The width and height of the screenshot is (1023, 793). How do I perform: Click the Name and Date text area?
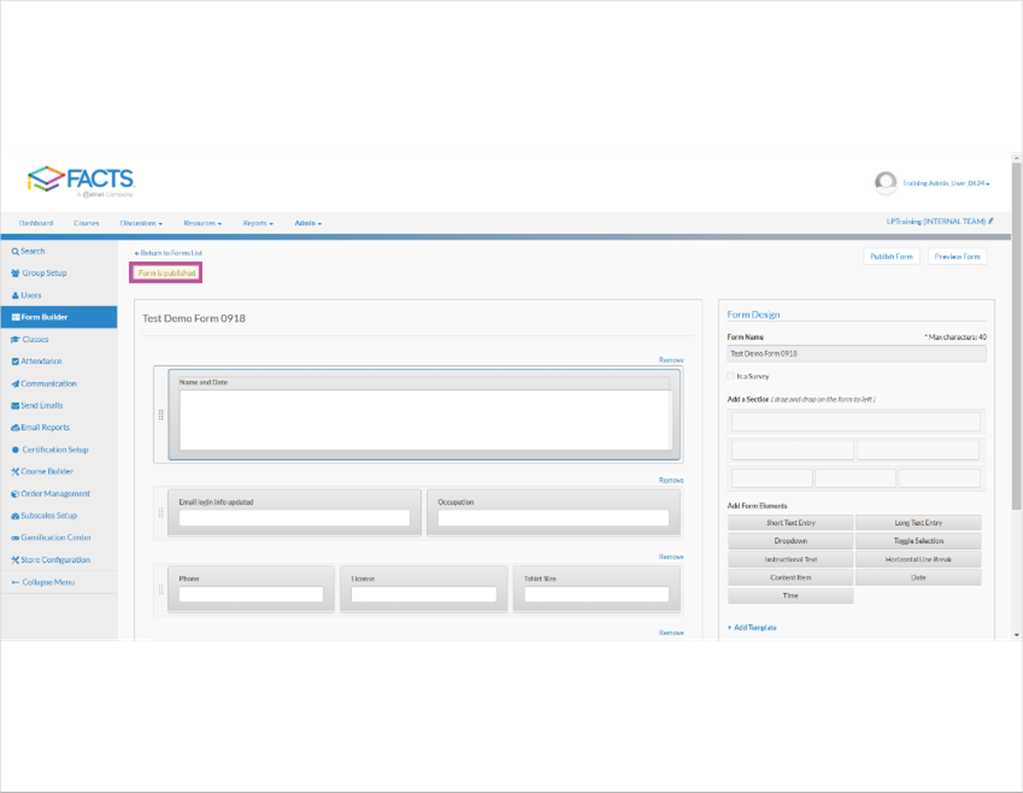pos(425,420)
